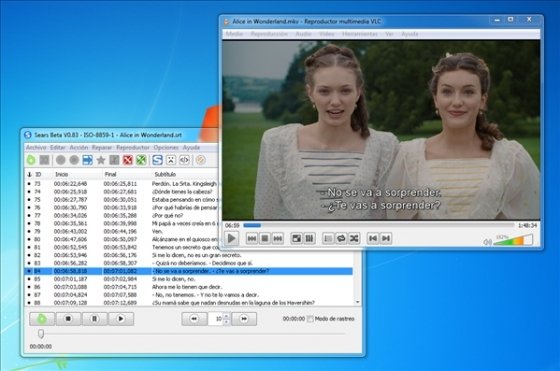Open the Reparar menu in Sears
Image resolution: width=560 pixels, height=371 pixels.
102,147
